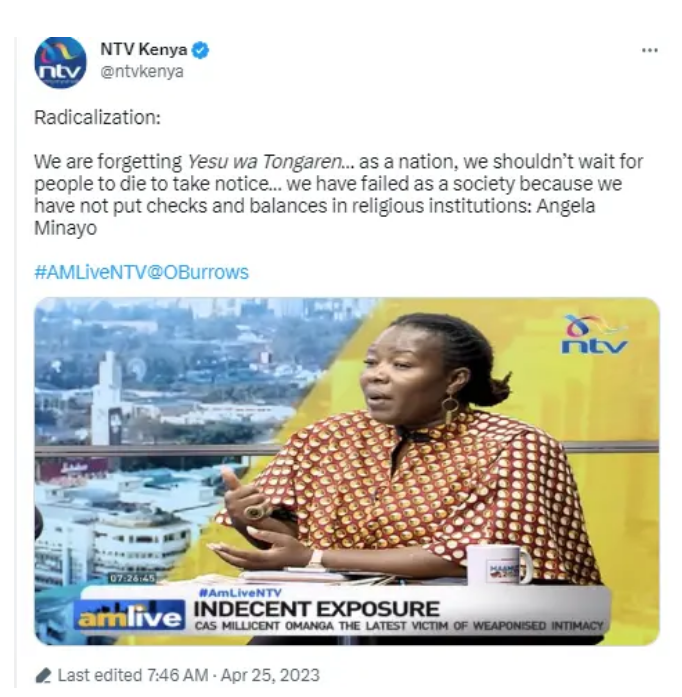Click the amlive show logo

[129, 615]
